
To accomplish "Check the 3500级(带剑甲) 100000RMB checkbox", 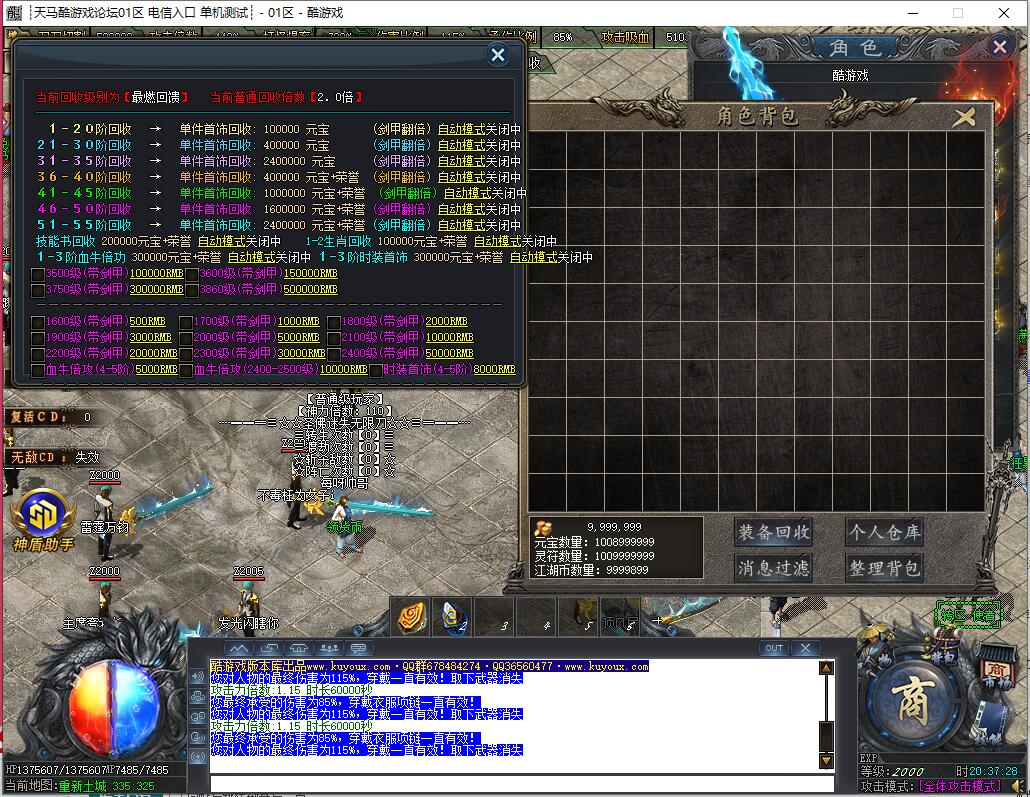I will click(38, 274).
